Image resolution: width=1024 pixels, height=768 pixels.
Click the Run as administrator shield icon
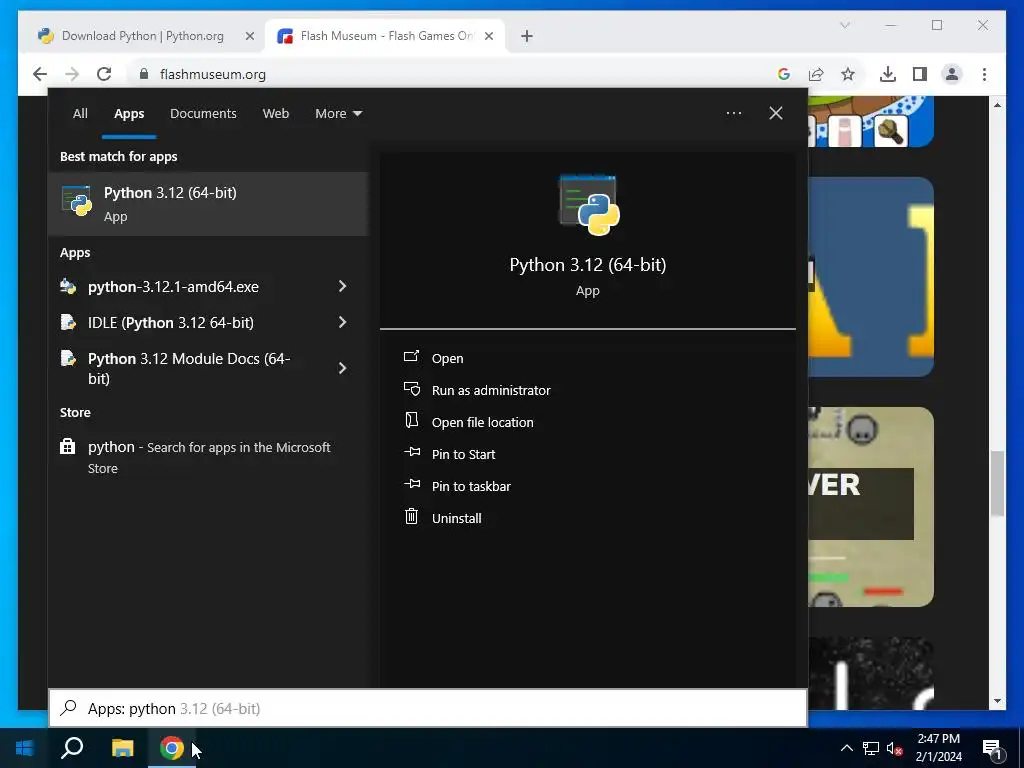(411, 389)
